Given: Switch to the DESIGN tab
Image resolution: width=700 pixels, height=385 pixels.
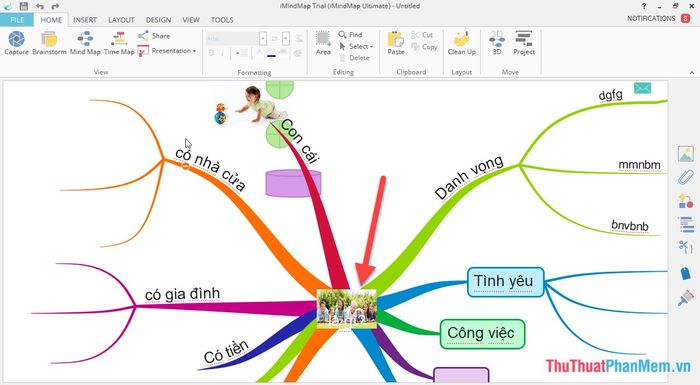Looking at the screenshot, I should tap(158, 20).
